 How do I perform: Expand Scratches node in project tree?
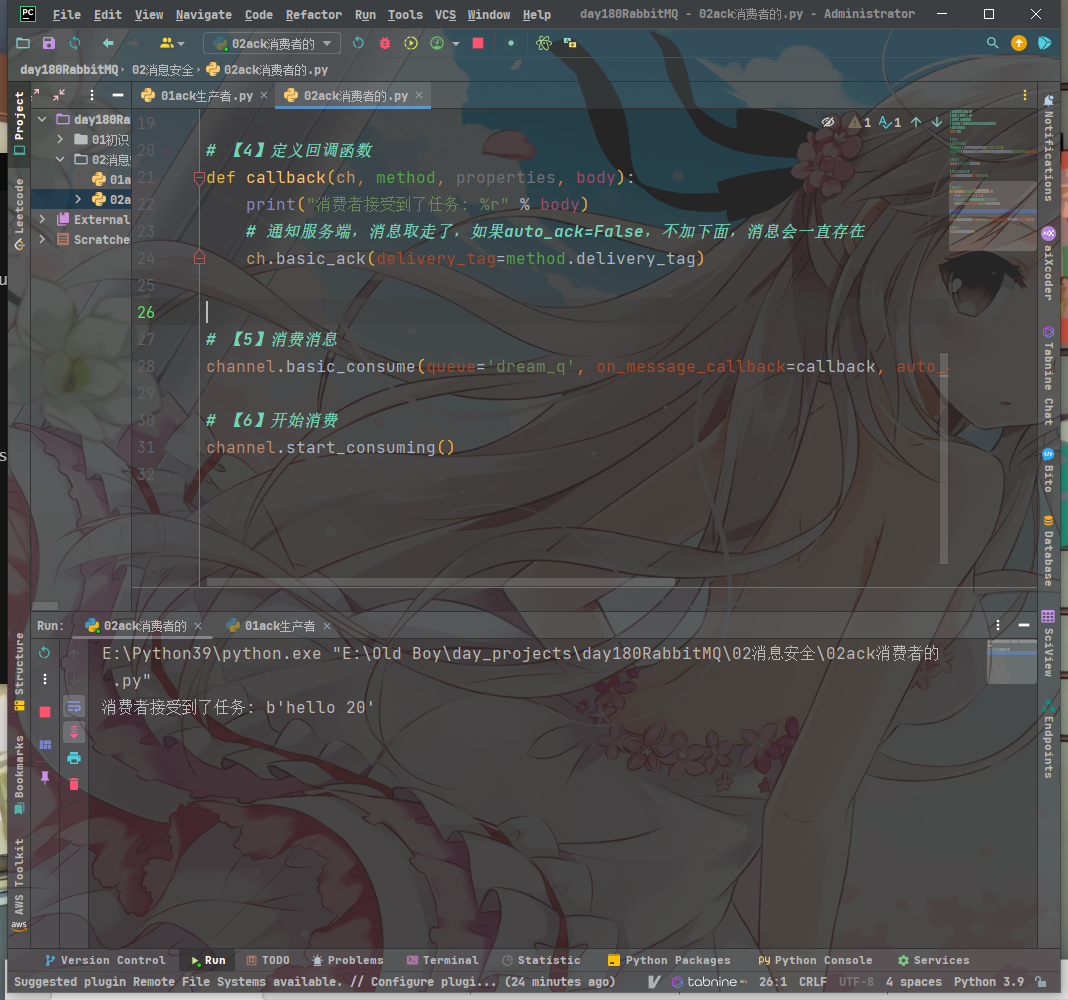coord(42,240)
